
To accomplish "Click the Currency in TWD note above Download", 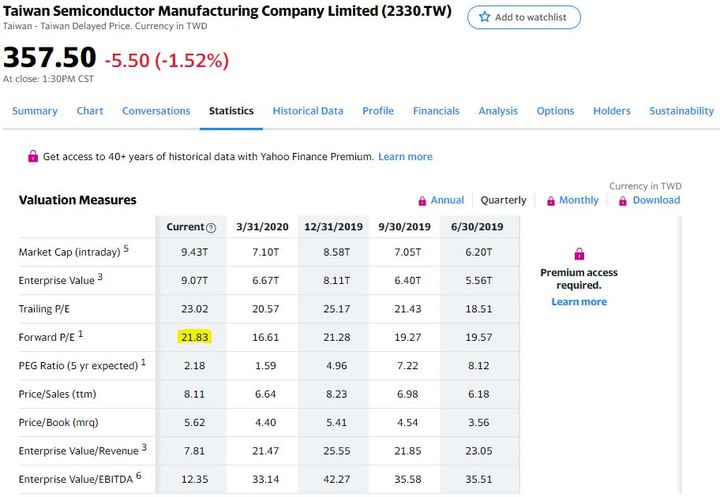I will tap(645, 186).
